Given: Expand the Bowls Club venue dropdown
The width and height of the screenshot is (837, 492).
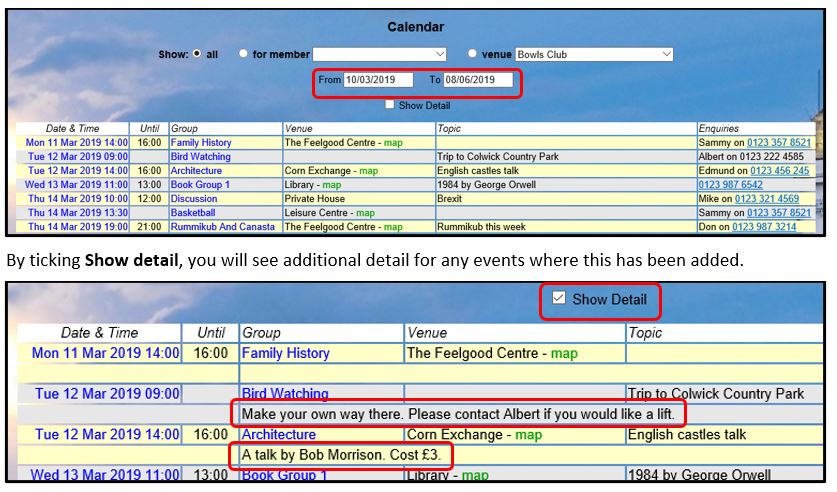Looking at the screenshot, I should point(593,54).
